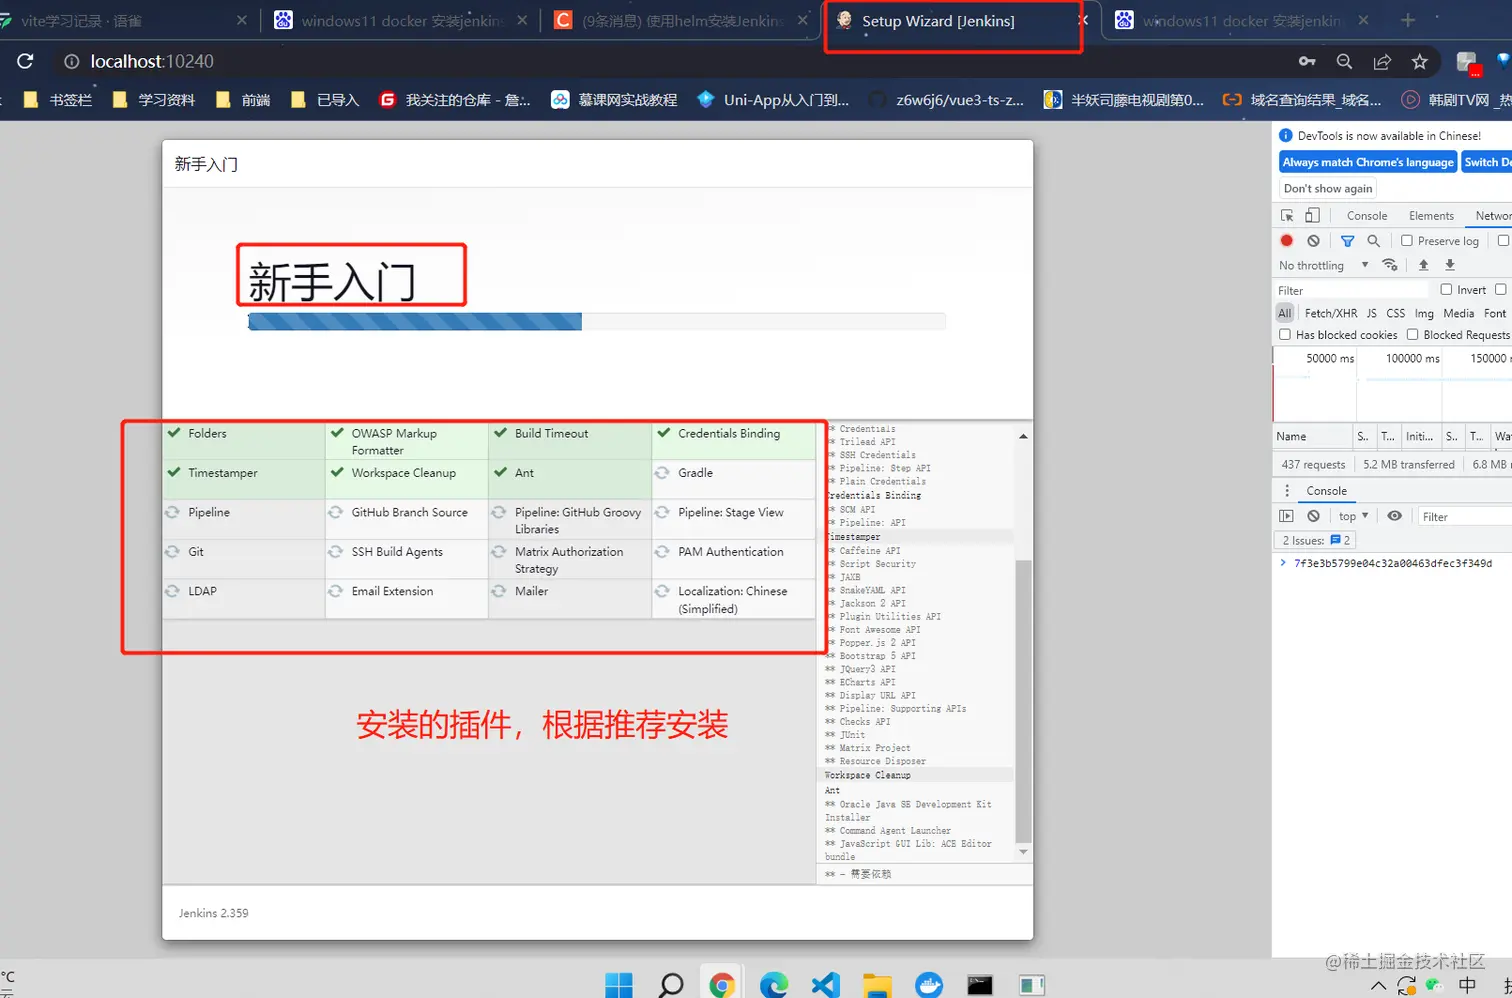Click the install log vertical scrollbar
Screen dimensions: 1512x998
coord(1023,700)
